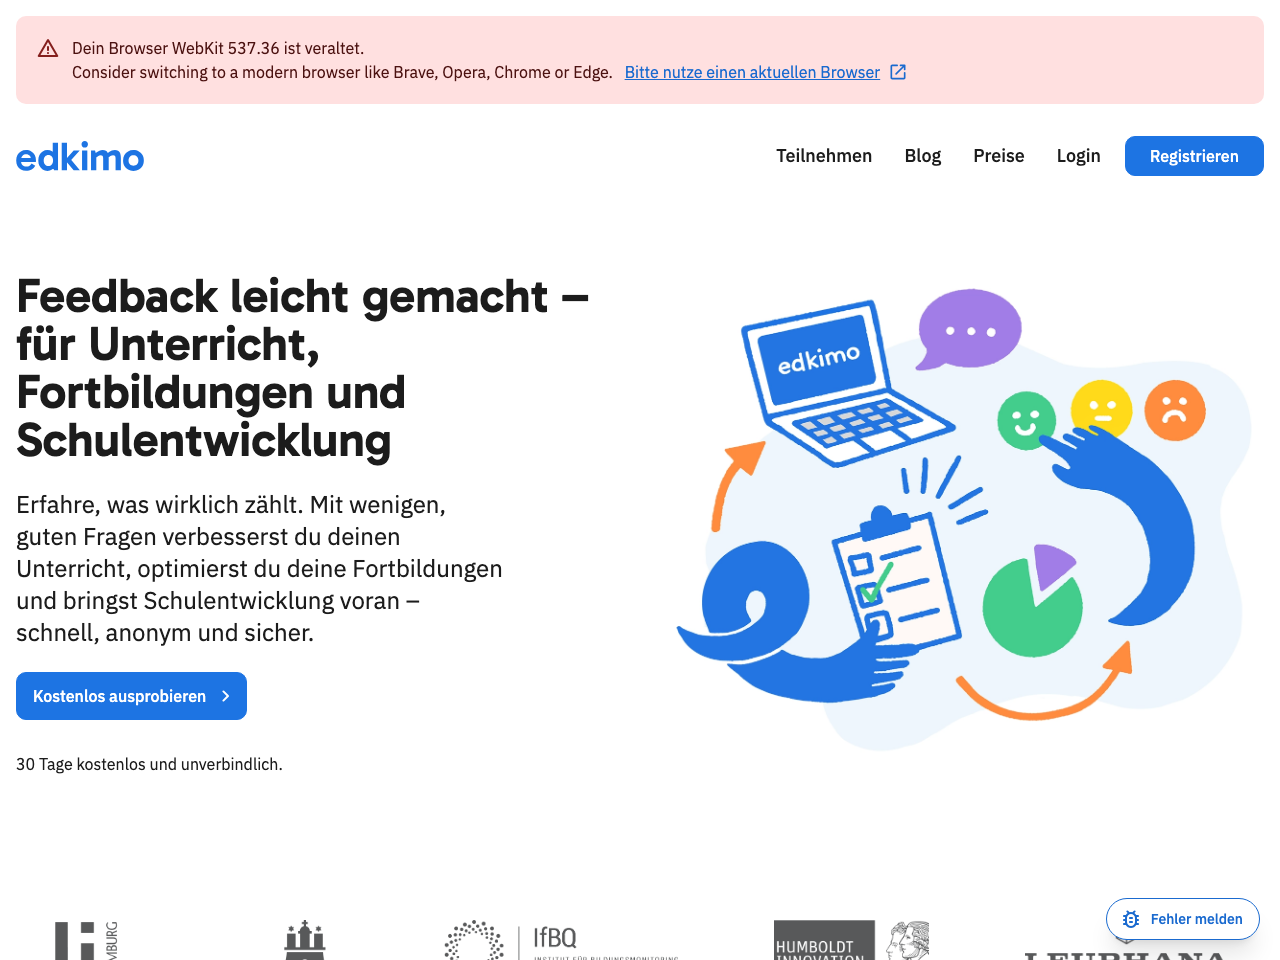Click the arrow chevron in Kostenlos ausprobieren
Image resolution: width=1280 pixels, height=960 pixels.
[224, 696]
